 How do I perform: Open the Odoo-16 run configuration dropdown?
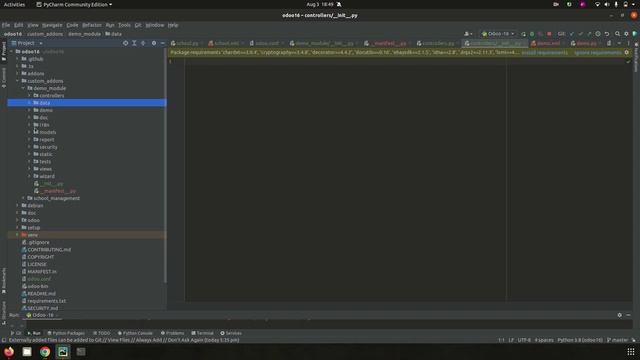498,34
